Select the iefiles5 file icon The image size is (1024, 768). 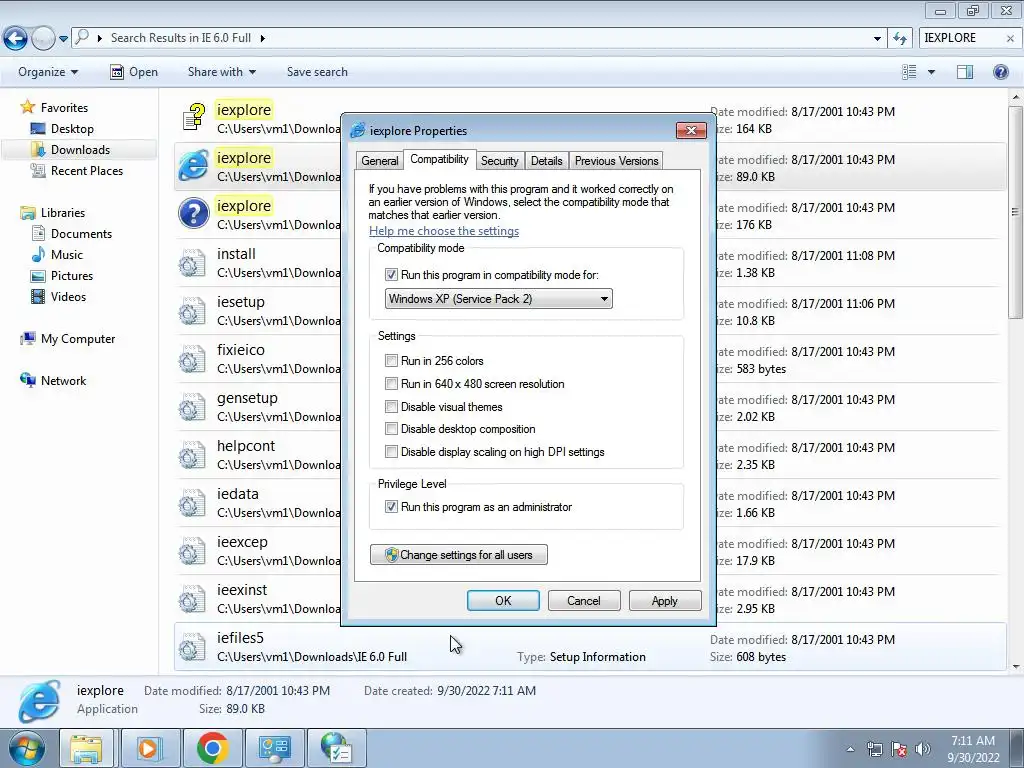(192, 647)
